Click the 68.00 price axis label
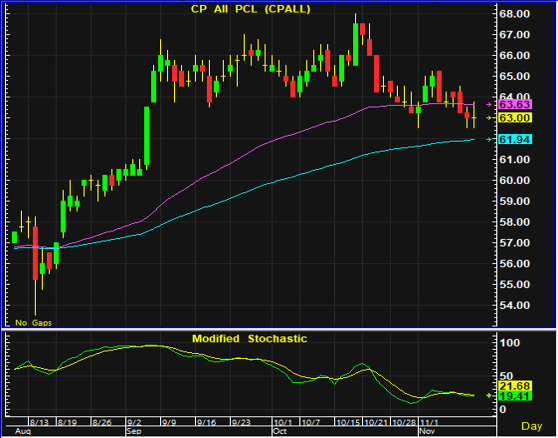 (514, 14)
